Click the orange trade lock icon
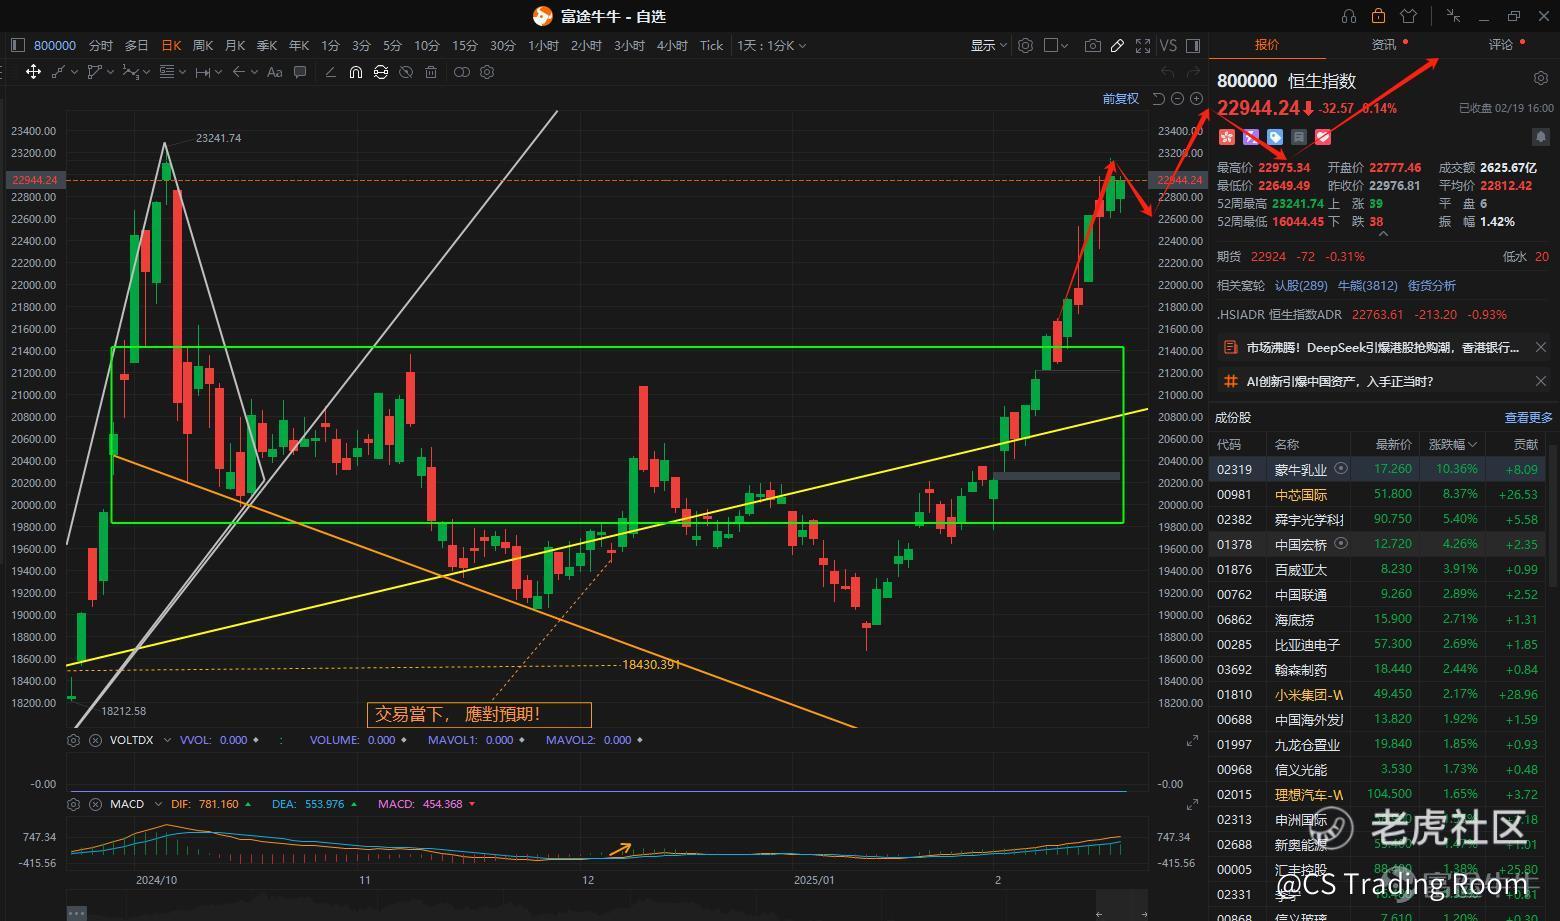Screen dimensions: 1560x921 pos(1378,16)
